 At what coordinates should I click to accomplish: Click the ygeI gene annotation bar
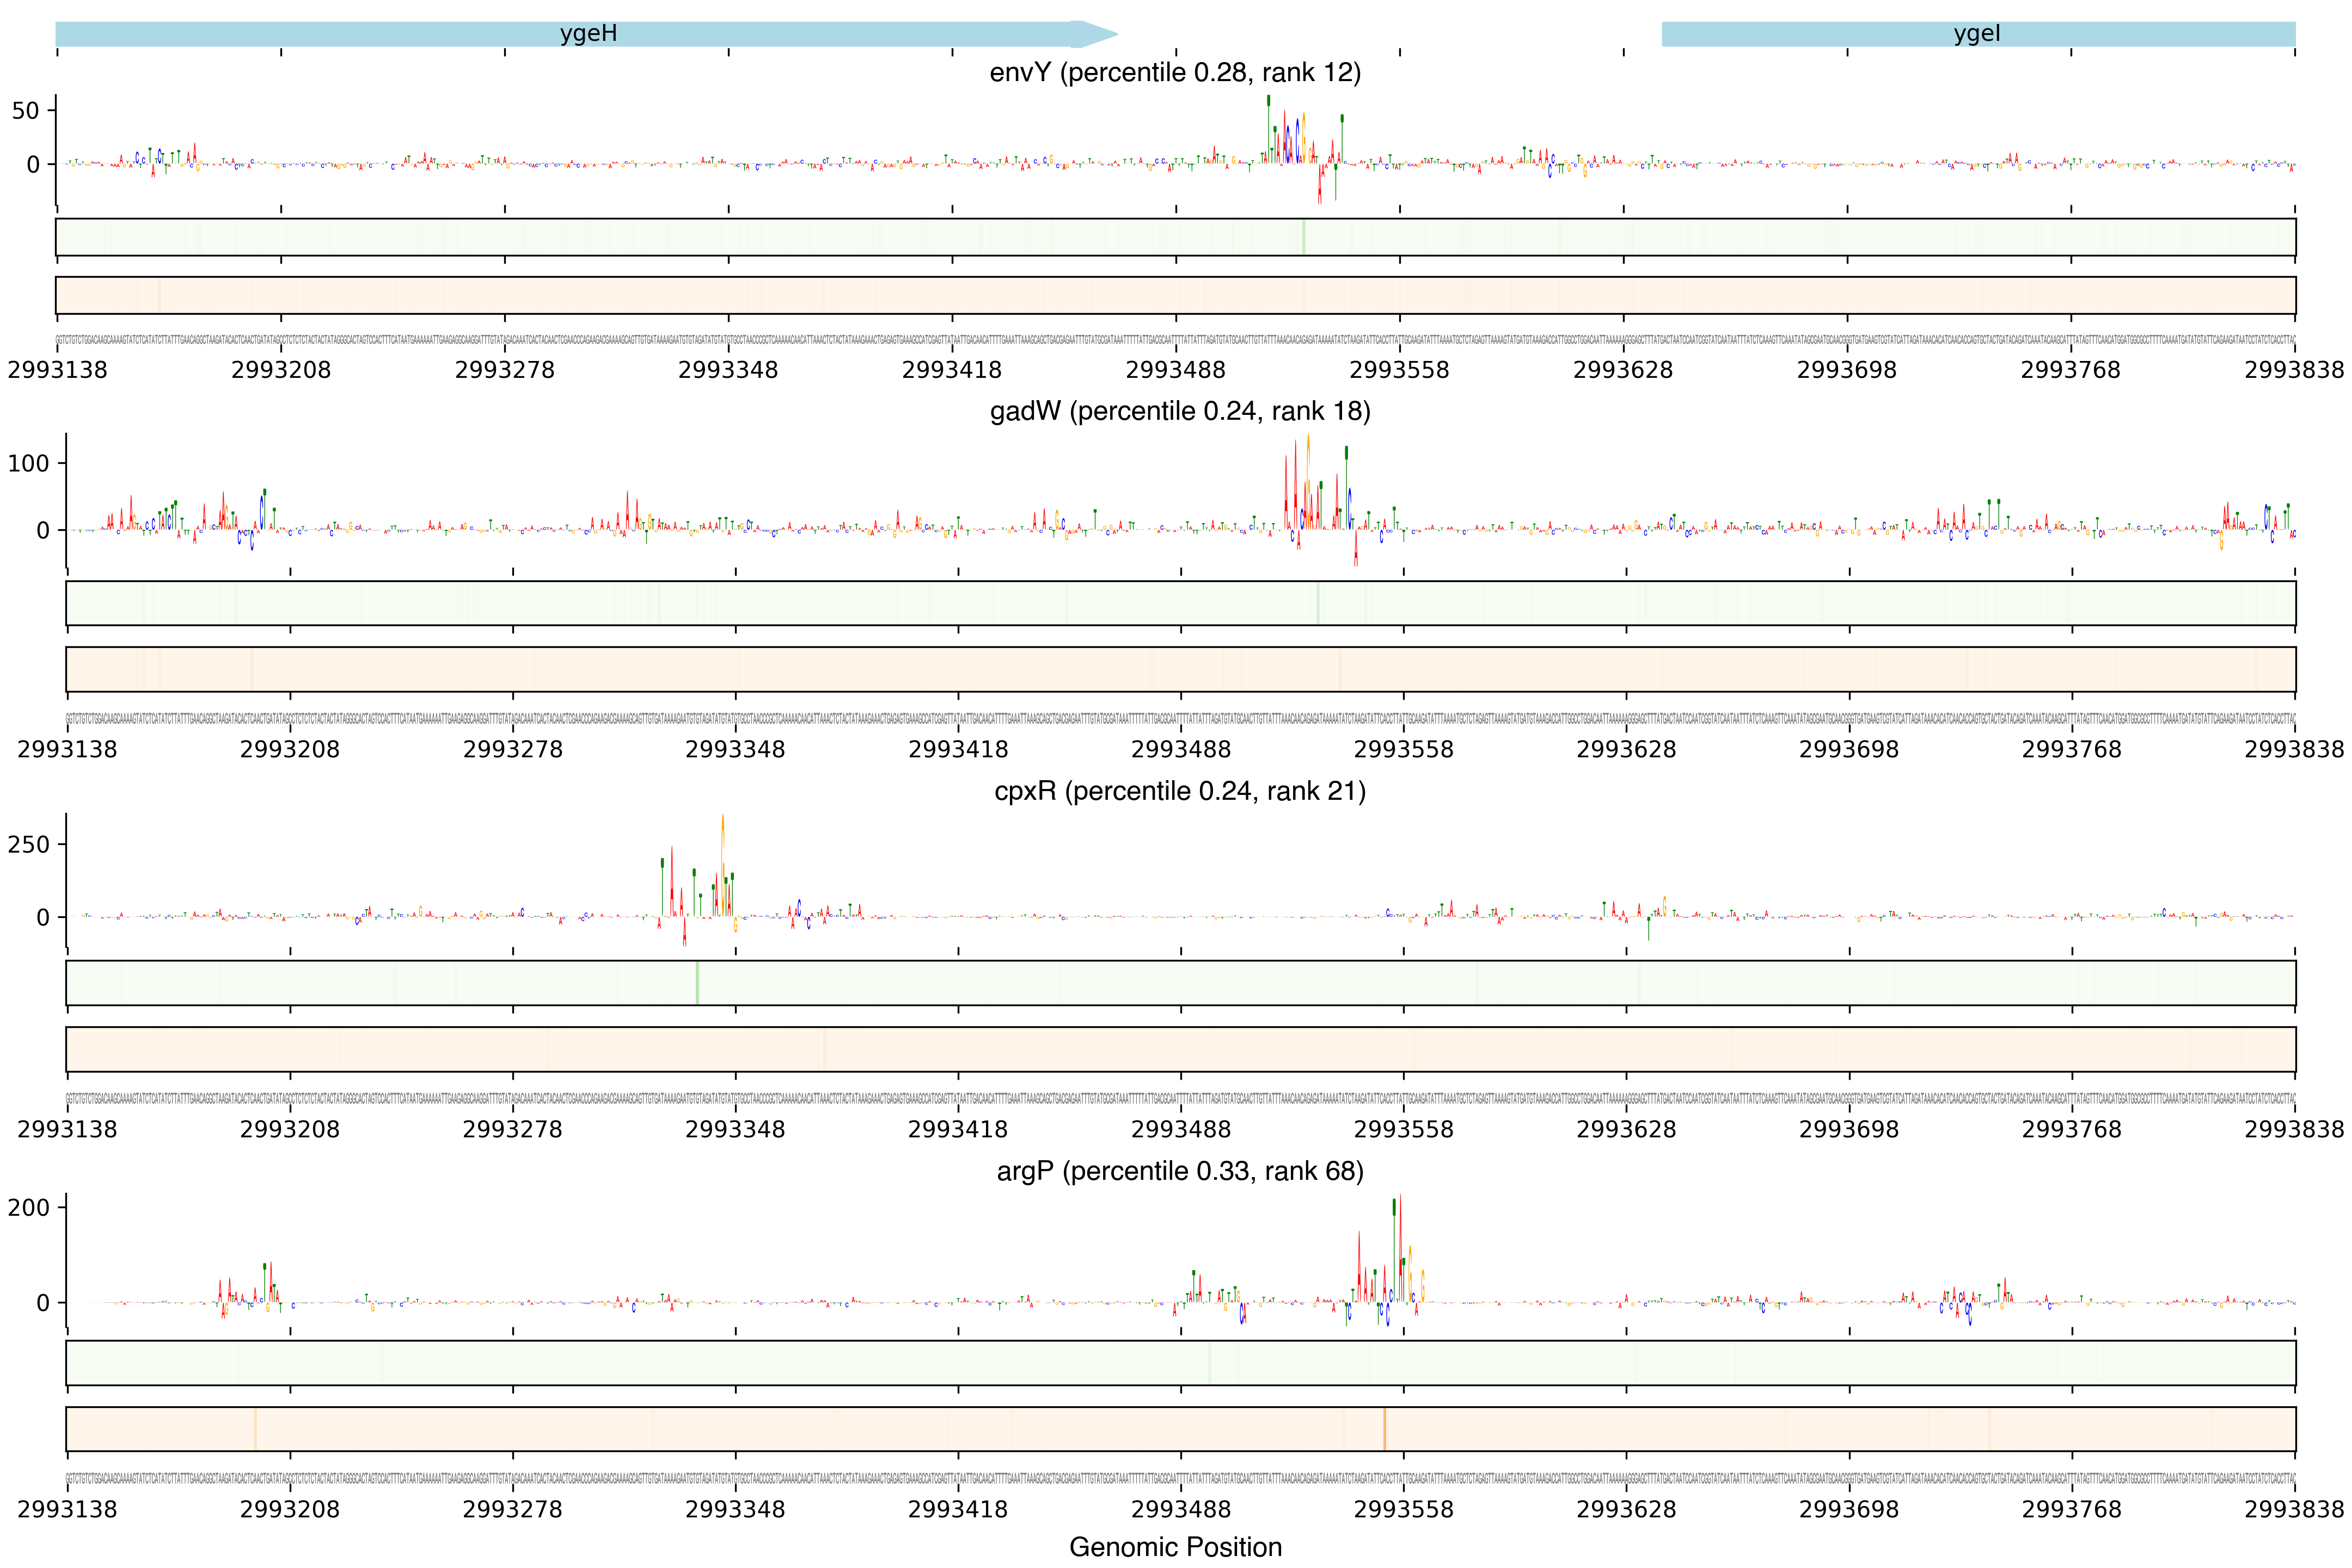(1977, 34)
